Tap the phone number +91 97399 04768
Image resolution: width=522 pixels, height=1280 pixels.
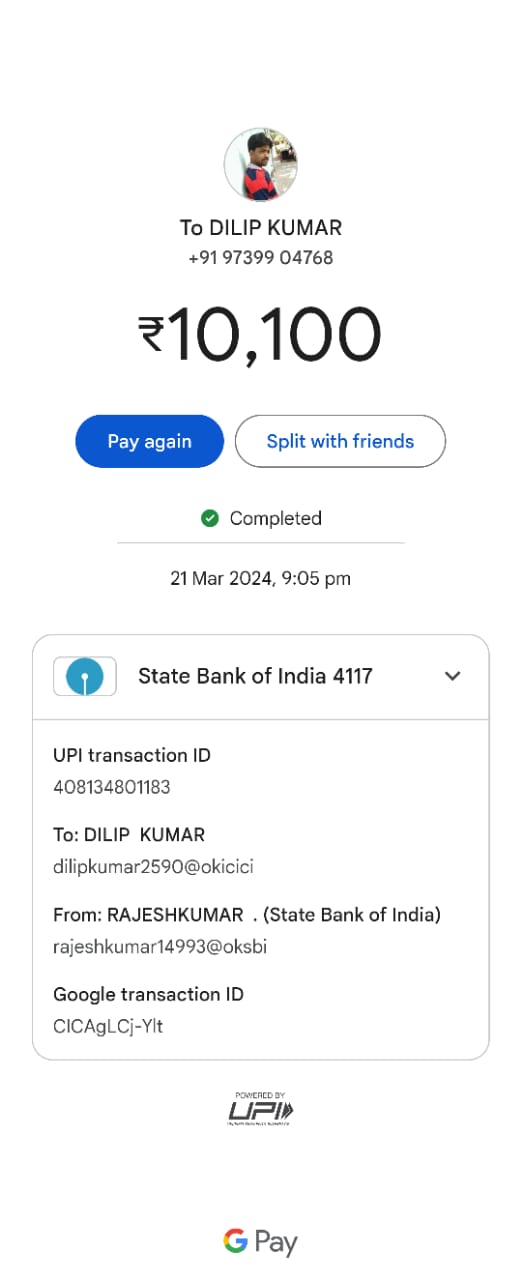pos(261,258)
